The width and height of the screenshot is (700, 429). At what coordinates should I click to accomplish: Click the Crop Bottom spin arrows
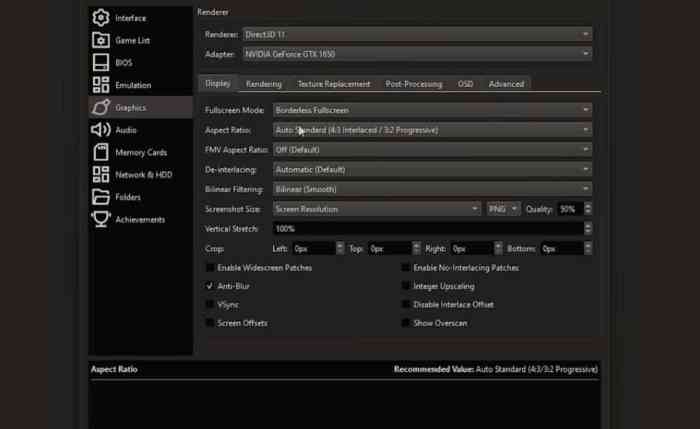(x=588, y=248)
